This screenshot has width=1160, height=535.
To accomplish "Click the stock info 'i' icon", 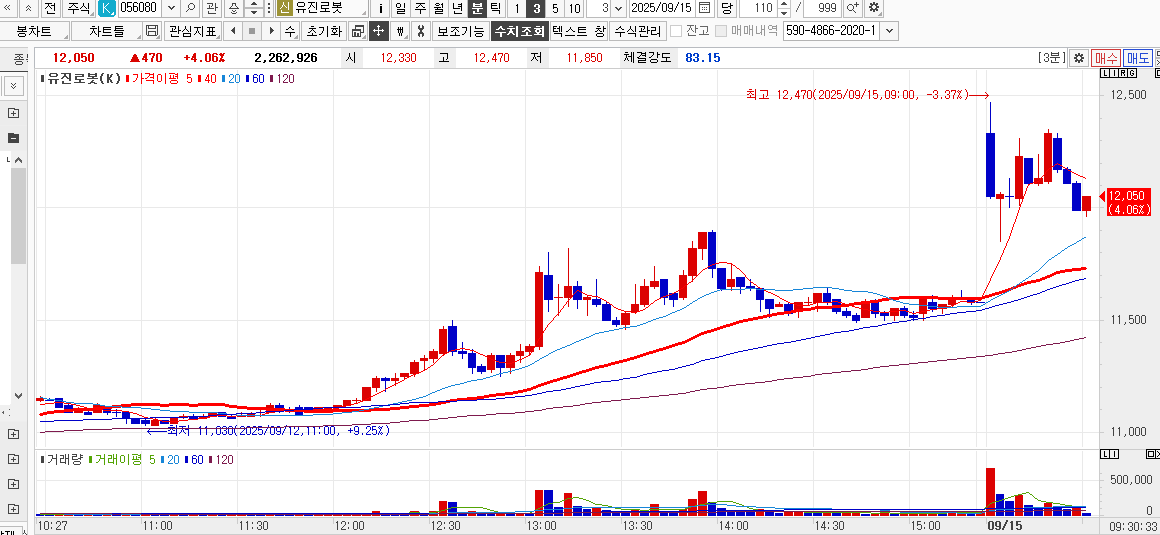I will coord(380,8).
